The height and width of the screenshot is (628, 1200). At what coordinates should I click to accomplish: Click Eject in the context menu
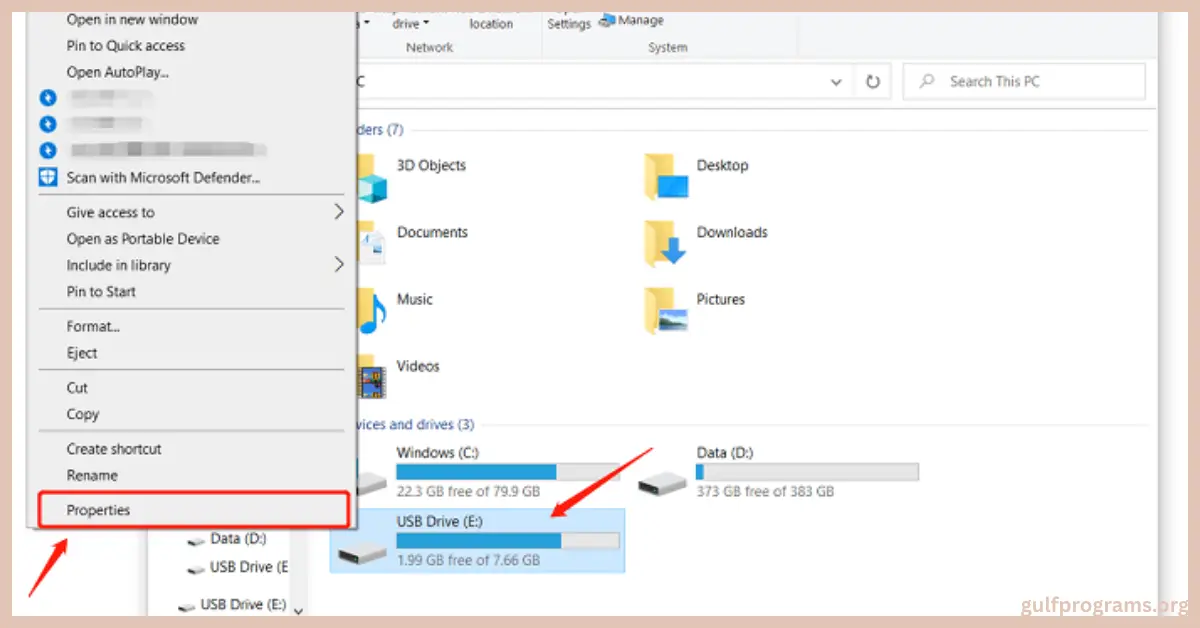(82, 353)
